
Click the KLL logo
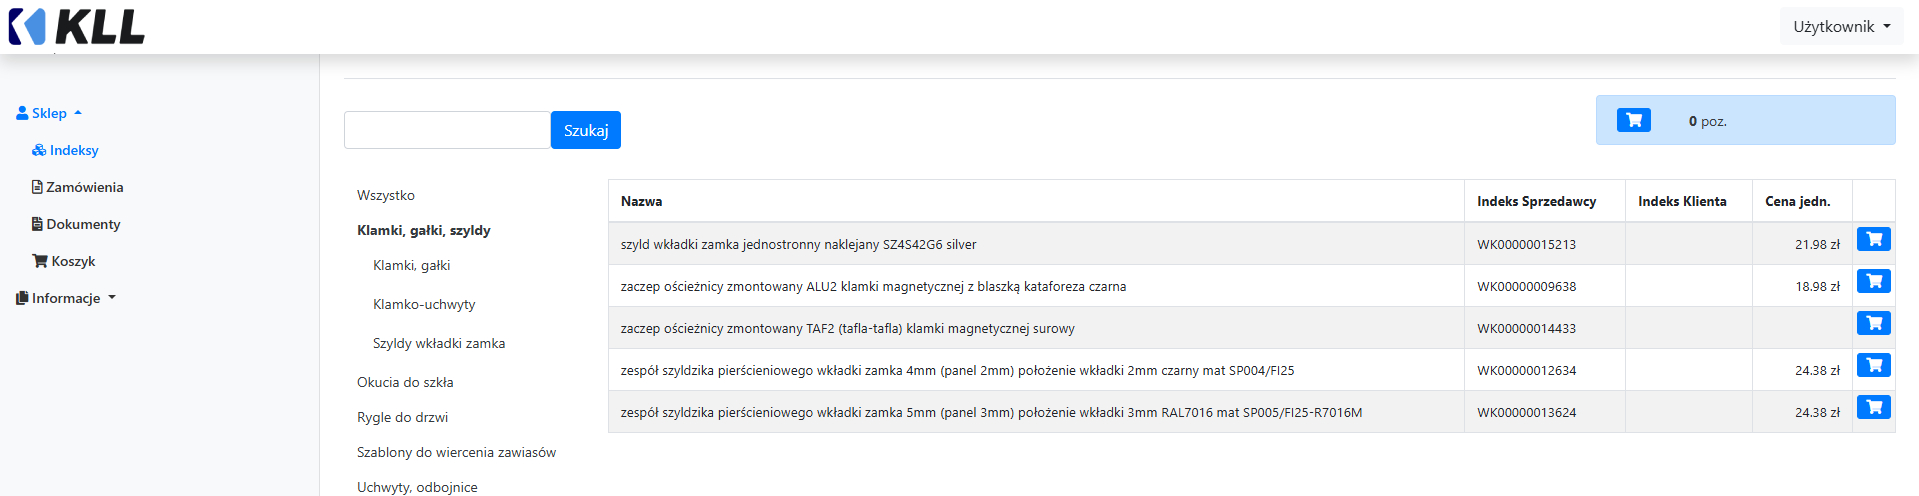pyautogui.click(x=77, y=27)
